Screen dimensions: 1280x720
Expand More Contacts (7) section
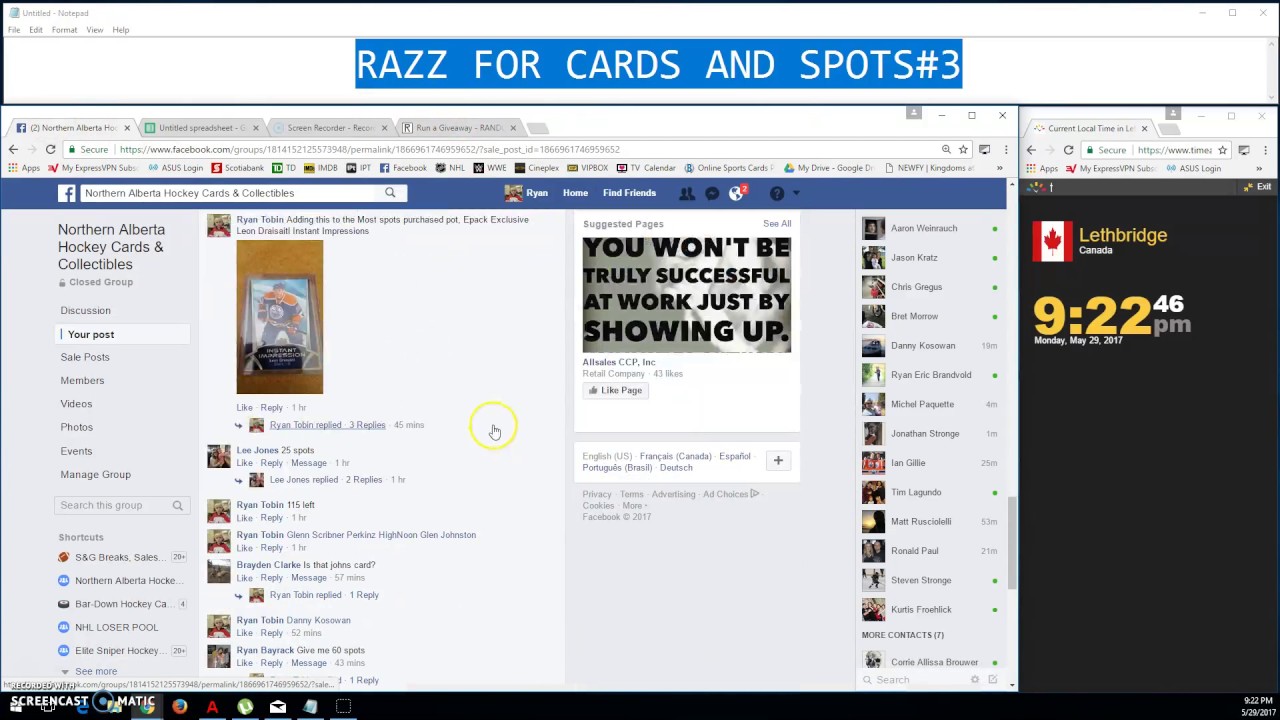click(903, 635)
